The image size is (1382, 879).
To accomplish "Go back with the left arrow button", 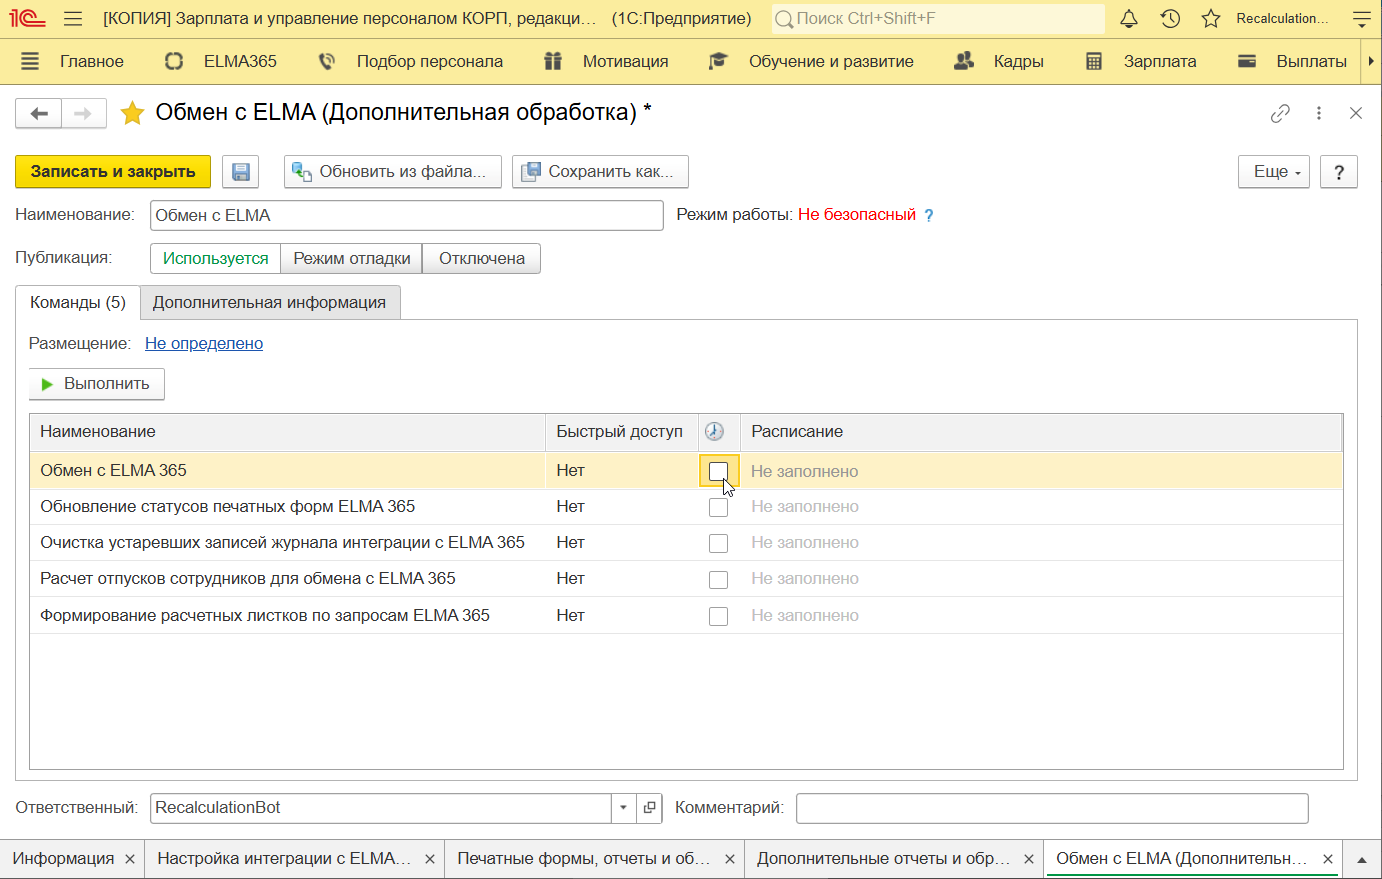I will 39,114.
